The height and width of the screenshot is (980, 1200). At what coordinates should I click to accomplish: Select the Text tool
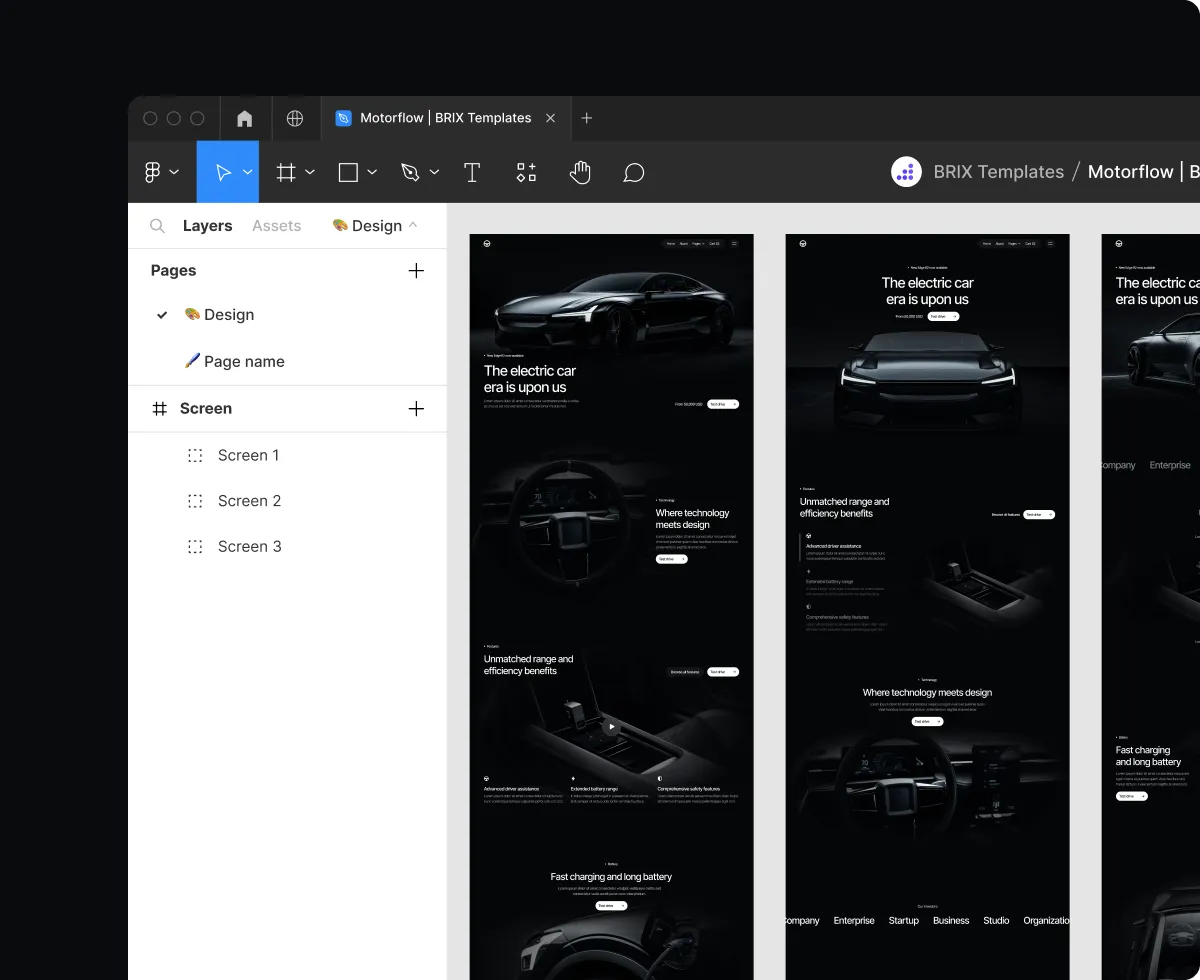[x=471, y=171]
